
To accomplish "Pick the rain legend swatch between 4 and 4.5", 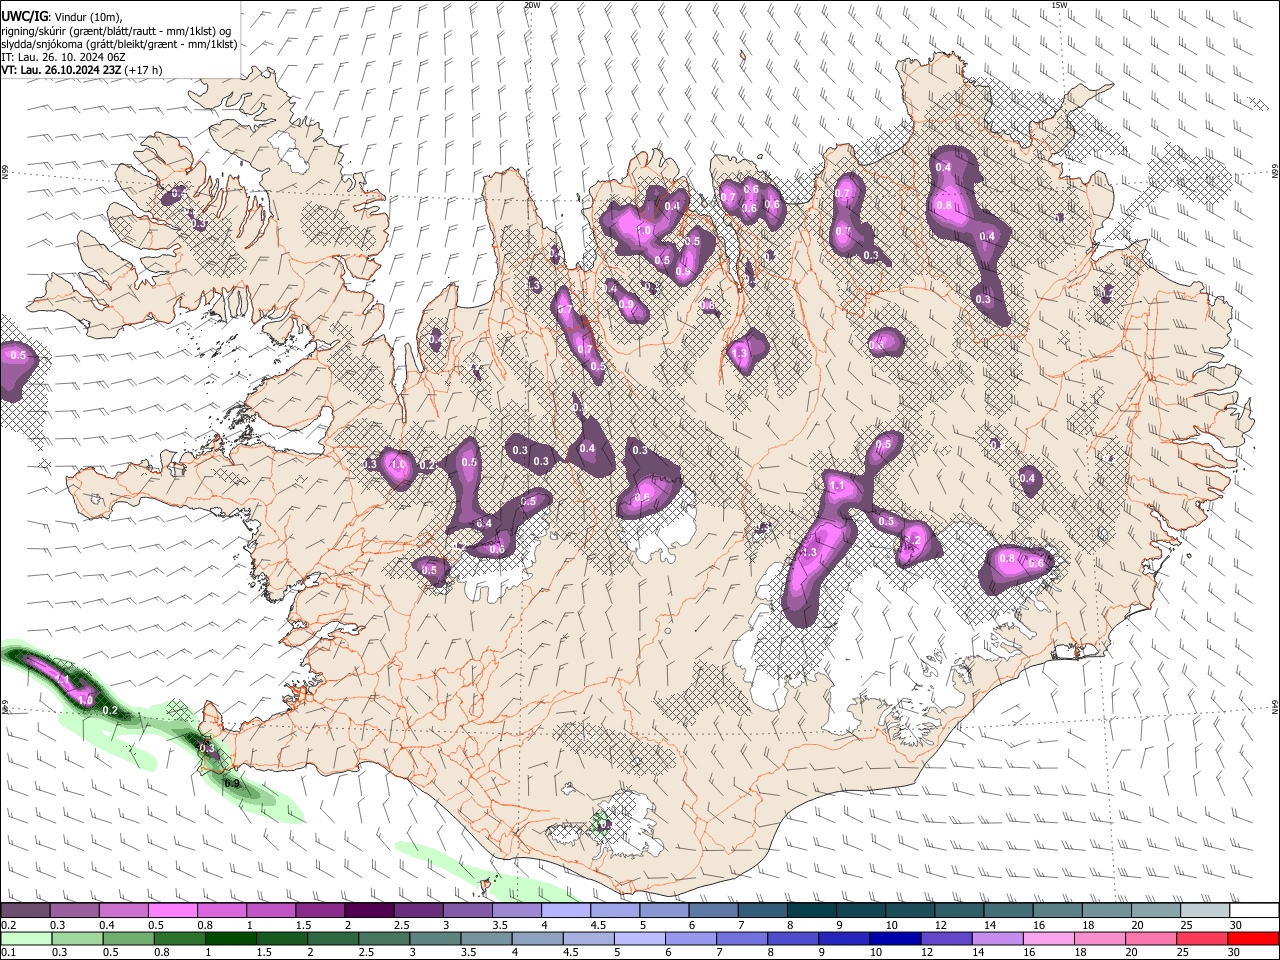I will pos(537,938).
